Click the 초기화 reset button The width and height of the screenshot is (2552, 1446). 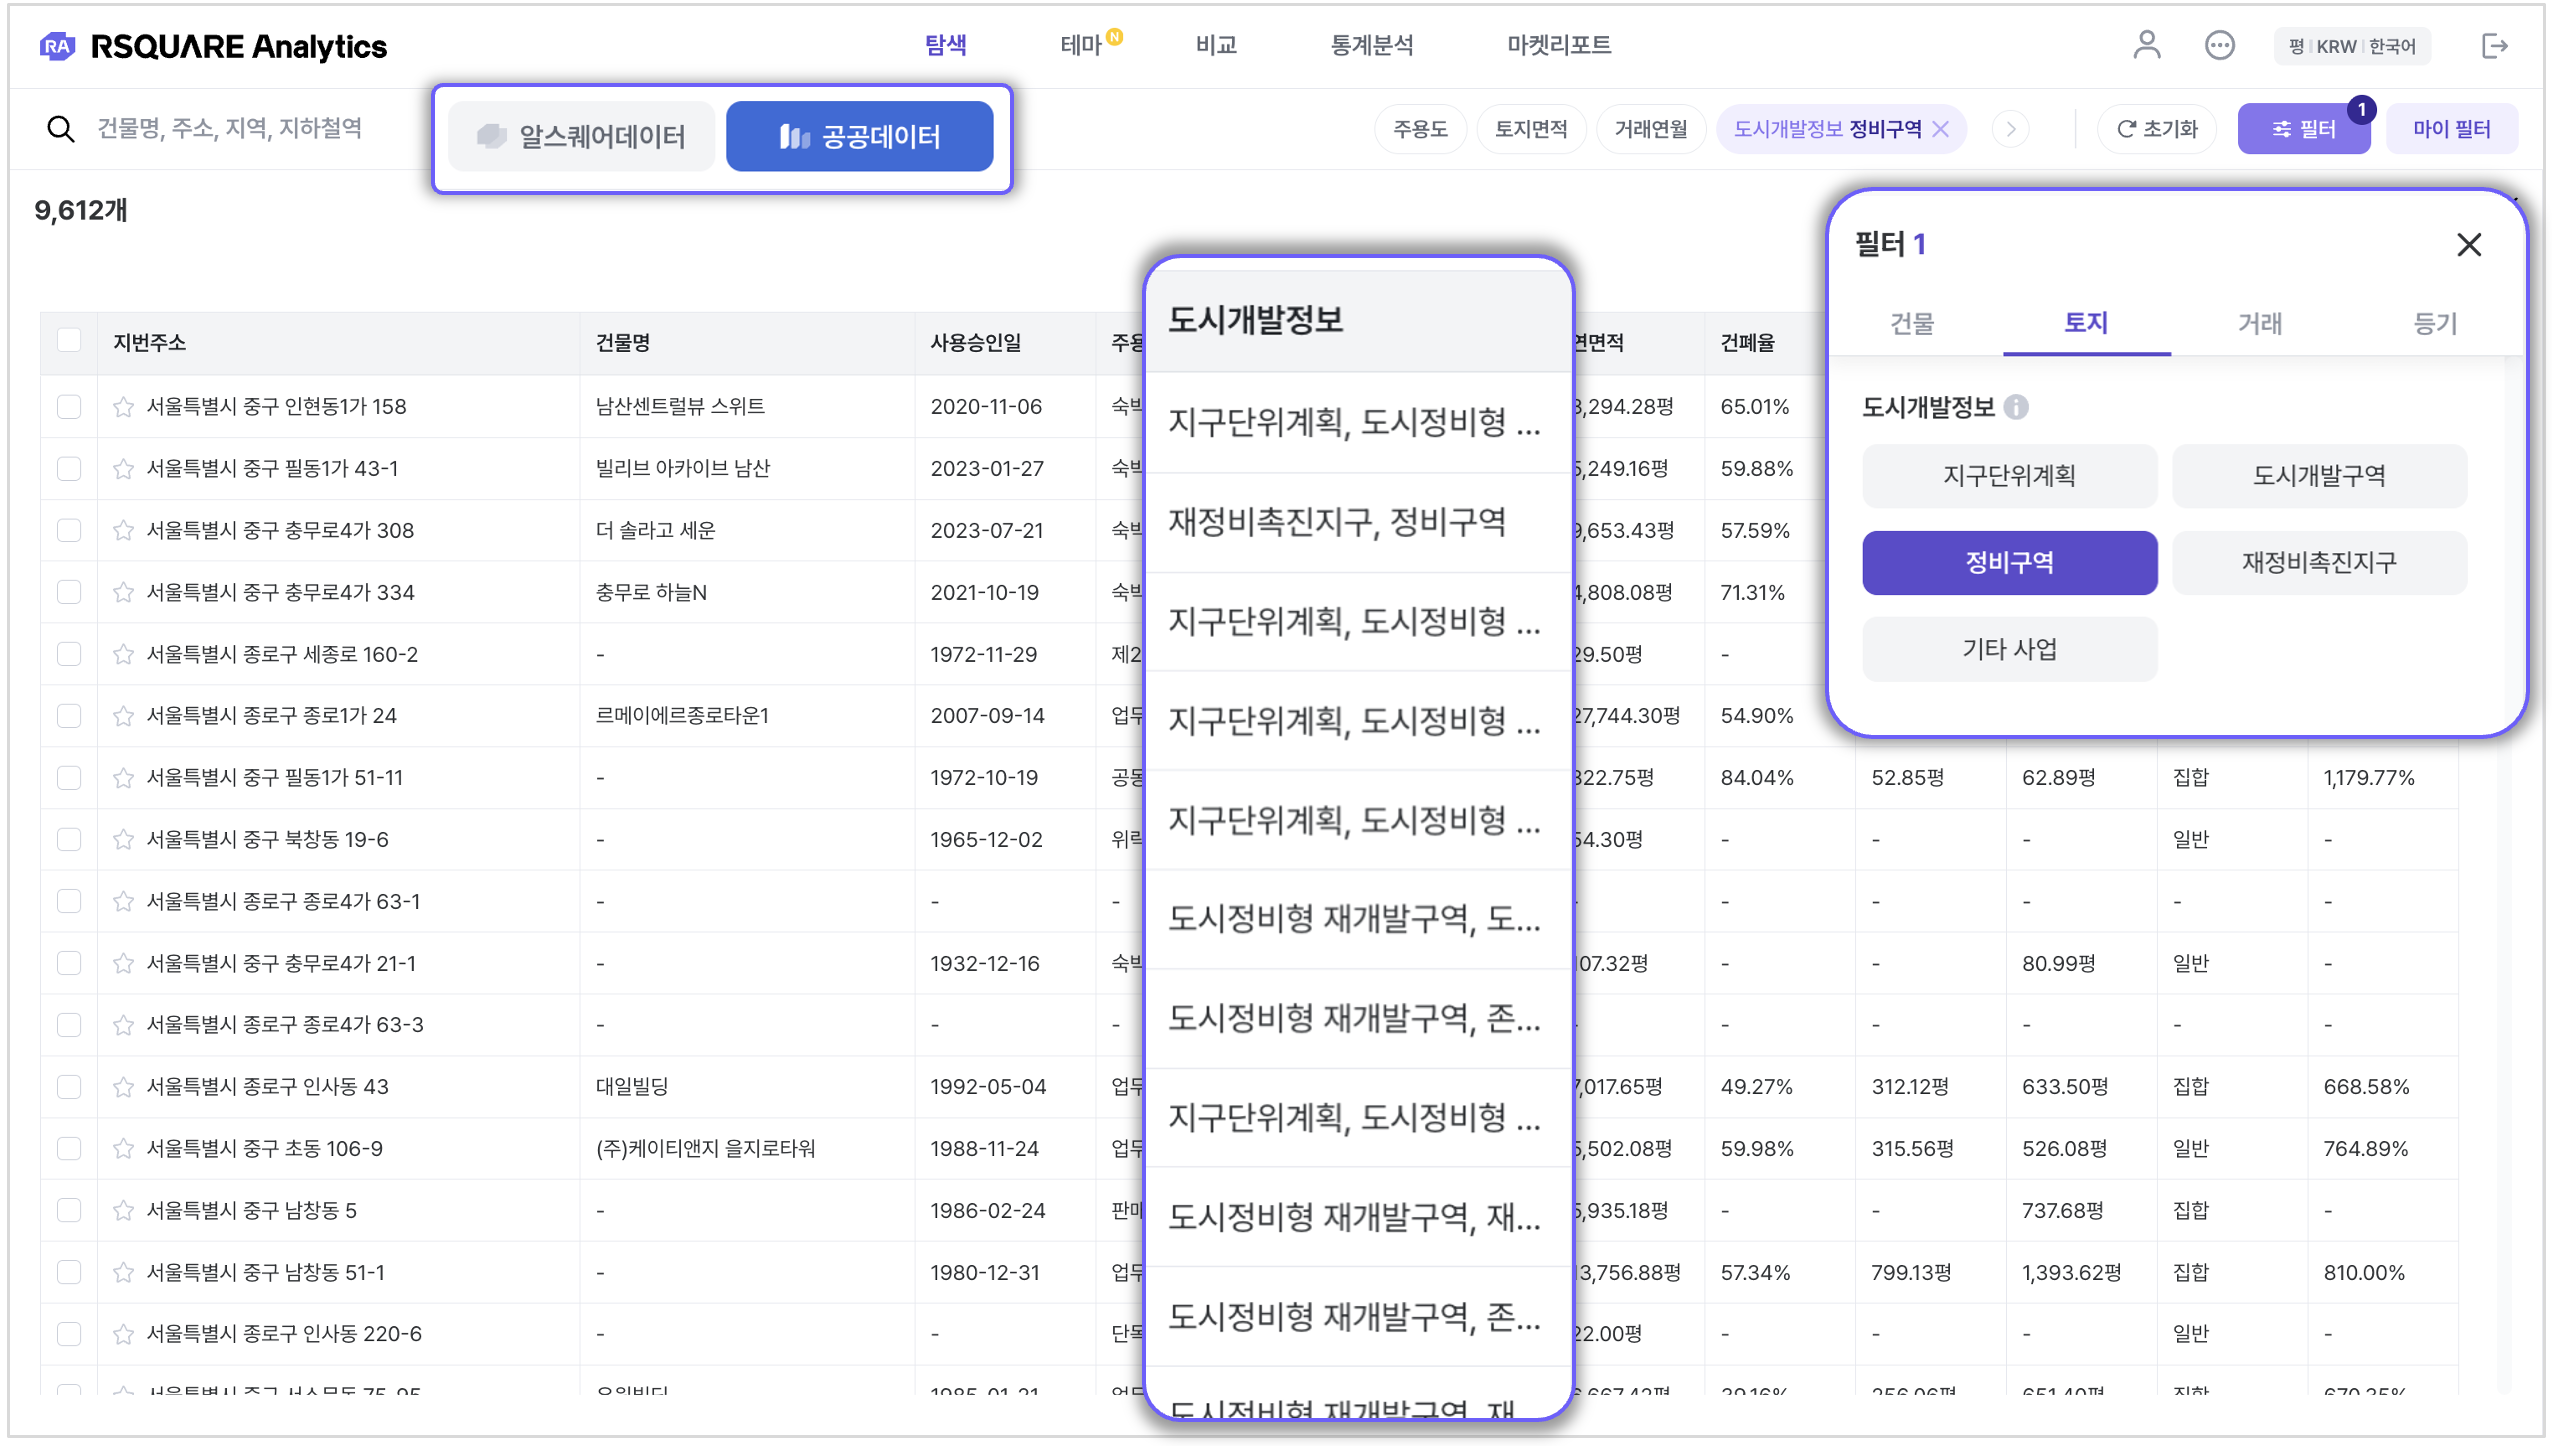pyautogui.click(x=2157, y=129)
